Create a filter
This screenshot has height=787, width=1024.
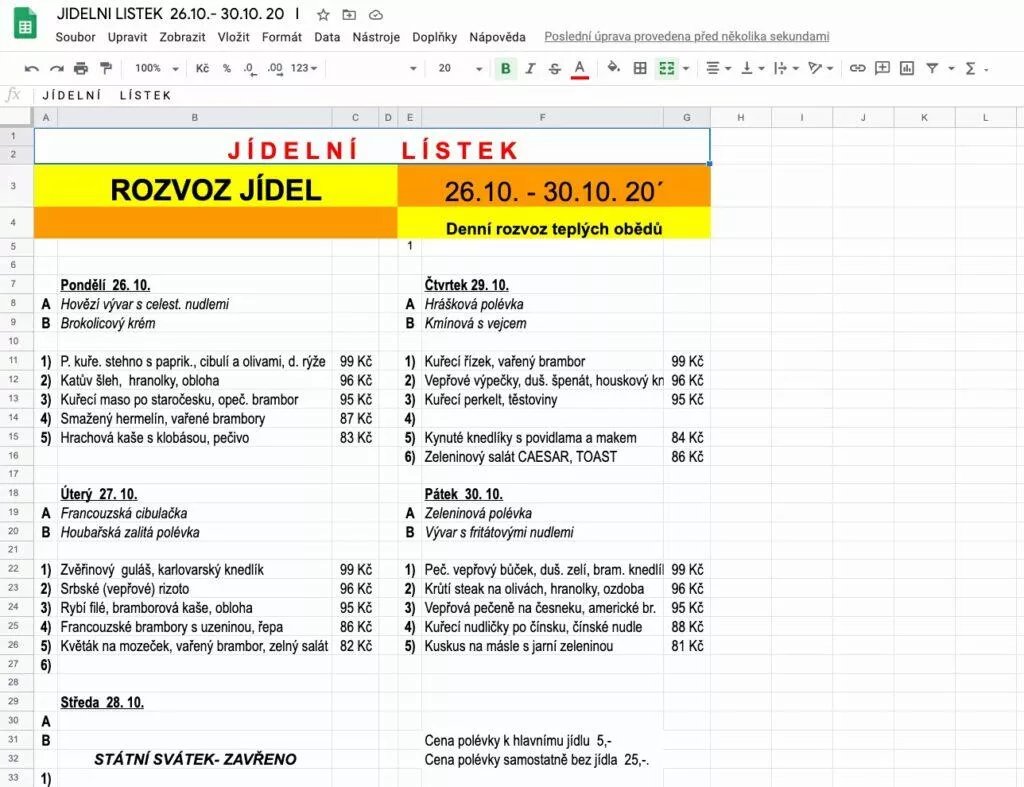coord(932,68)
